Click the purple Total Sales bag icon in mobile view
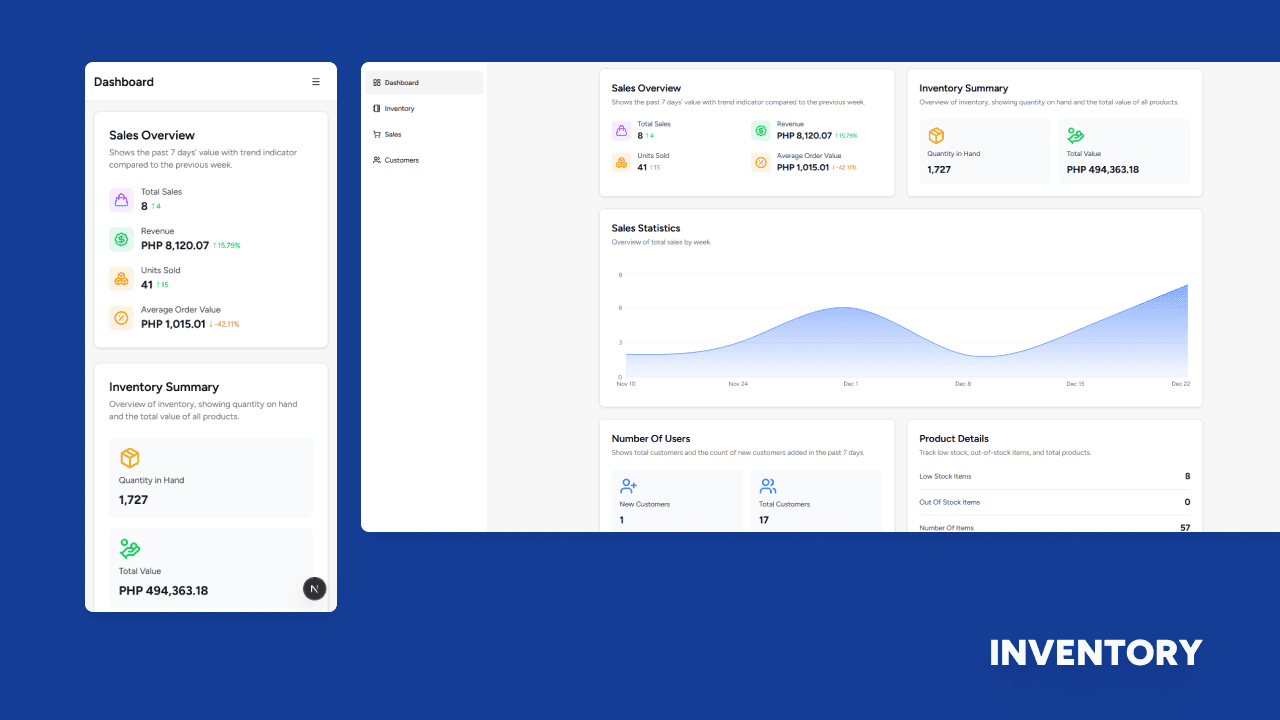Viewport: 1280px width, 720px height. [x=121, y=200]
